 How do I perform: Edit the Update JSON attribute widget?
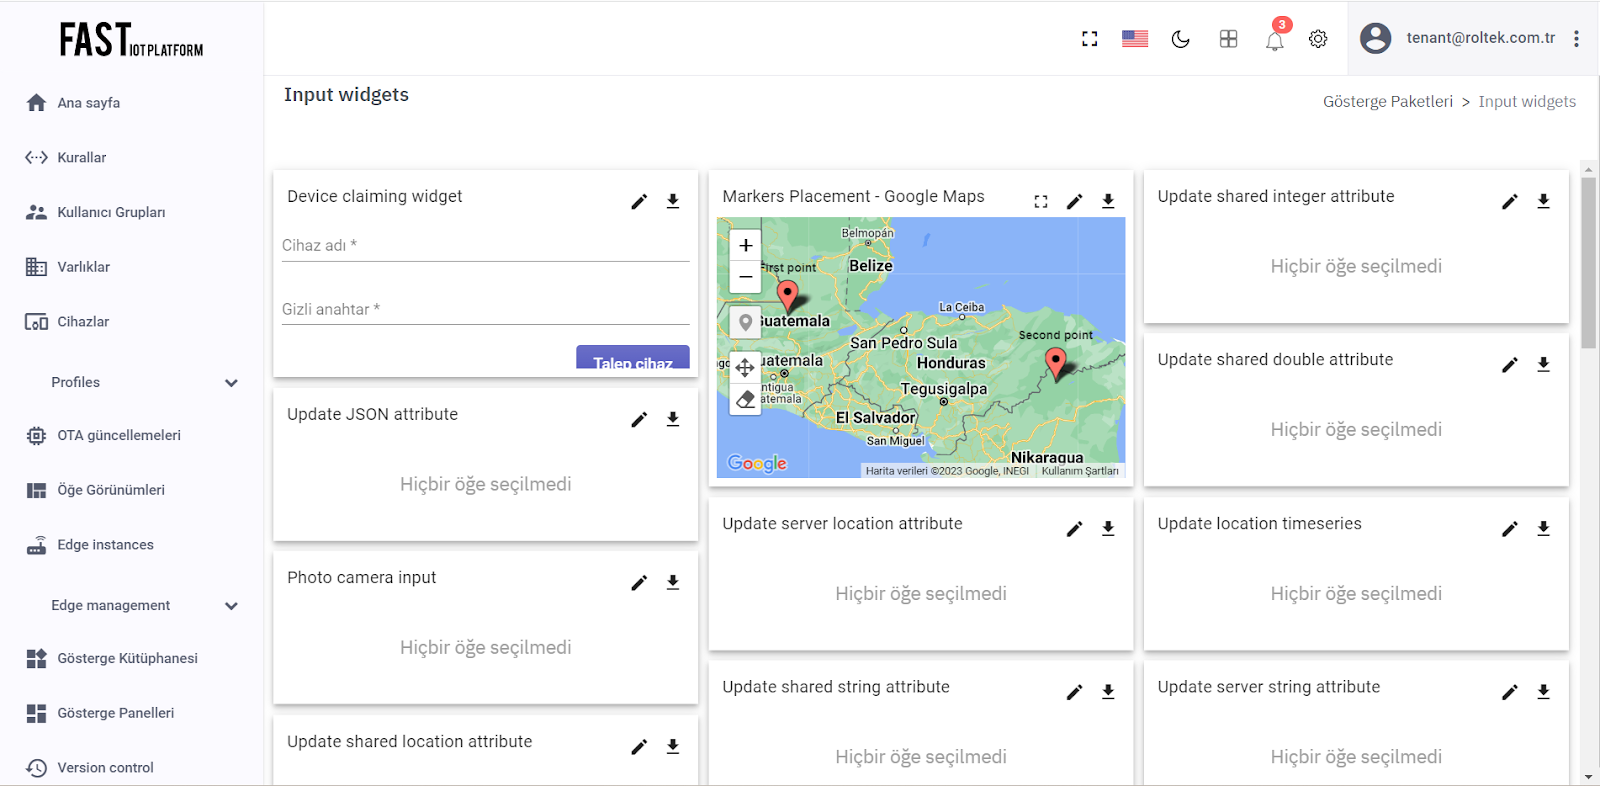pos(639,420)
